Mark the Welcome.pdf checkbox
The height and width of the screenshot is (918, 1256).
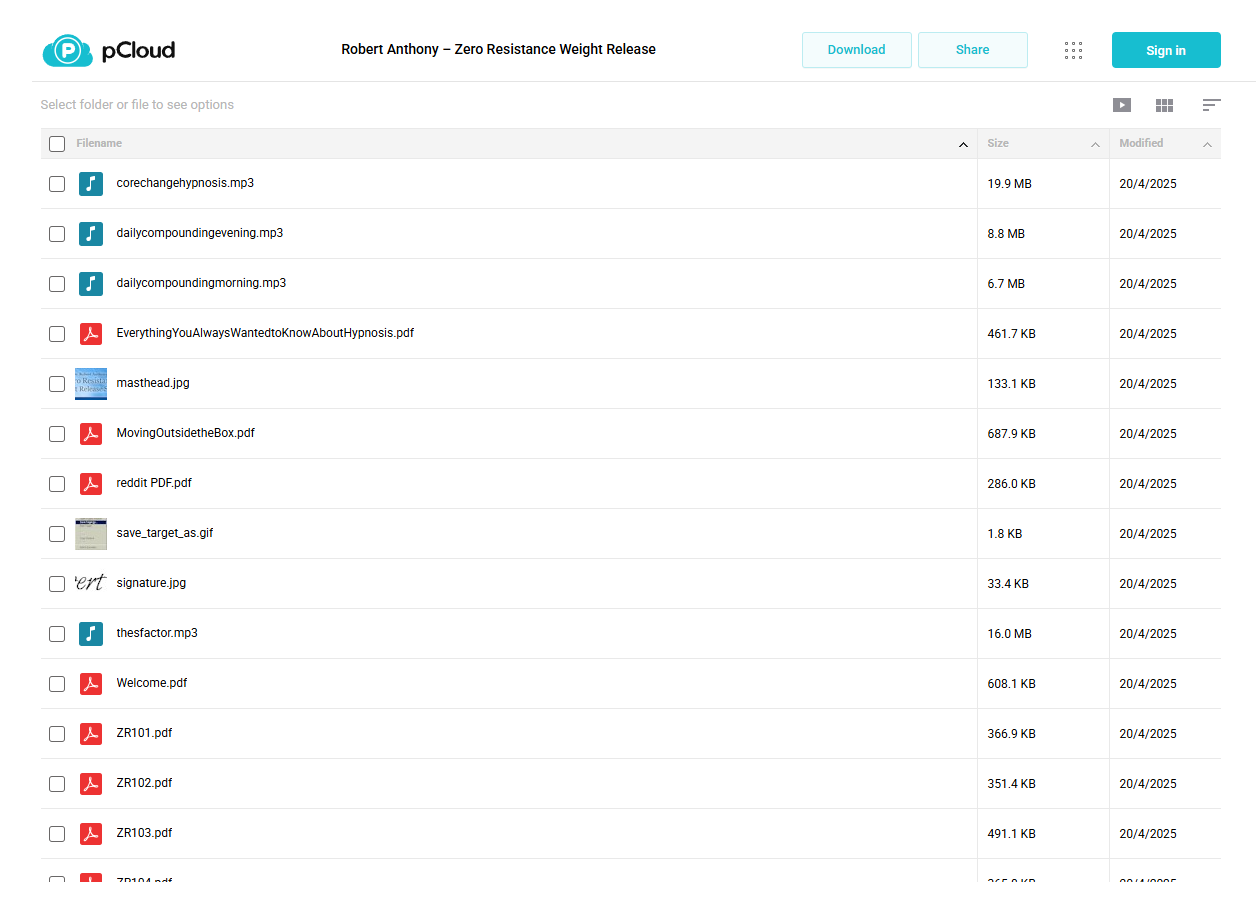coord(57,684)
